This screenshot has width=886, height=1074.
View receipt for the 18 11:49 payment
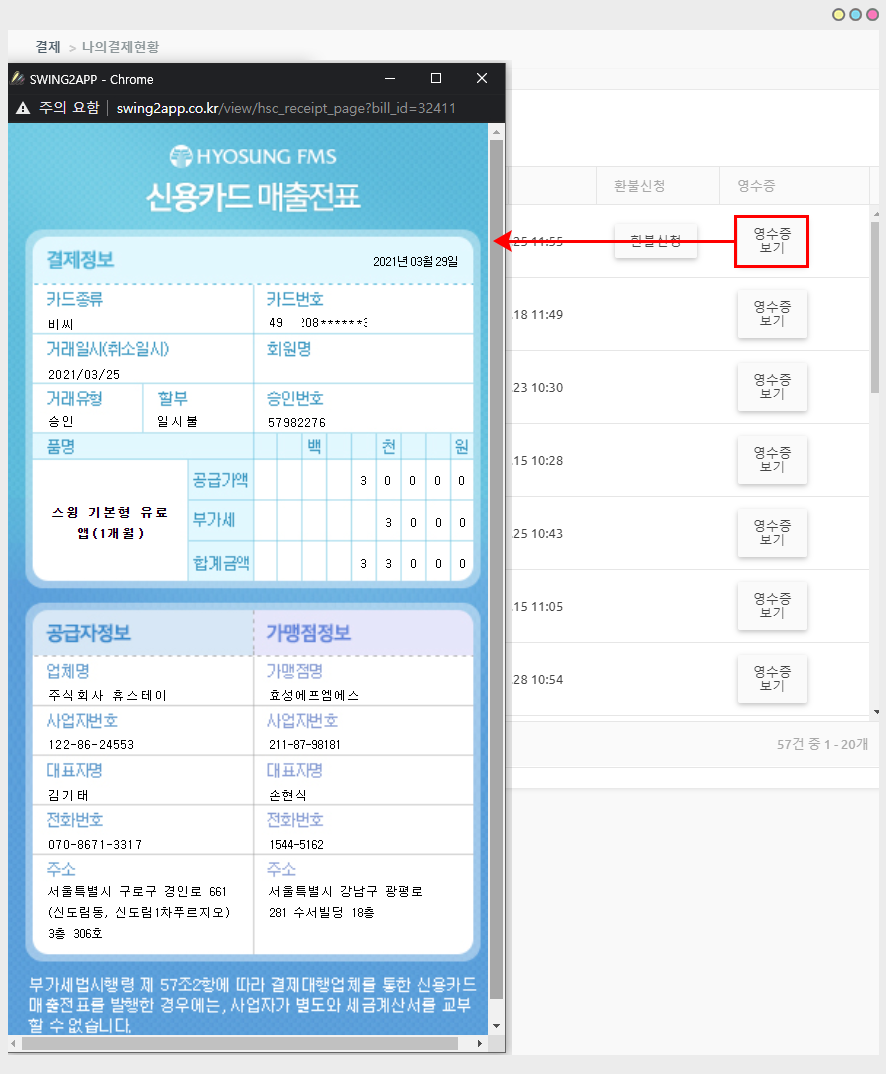point(771,314)
